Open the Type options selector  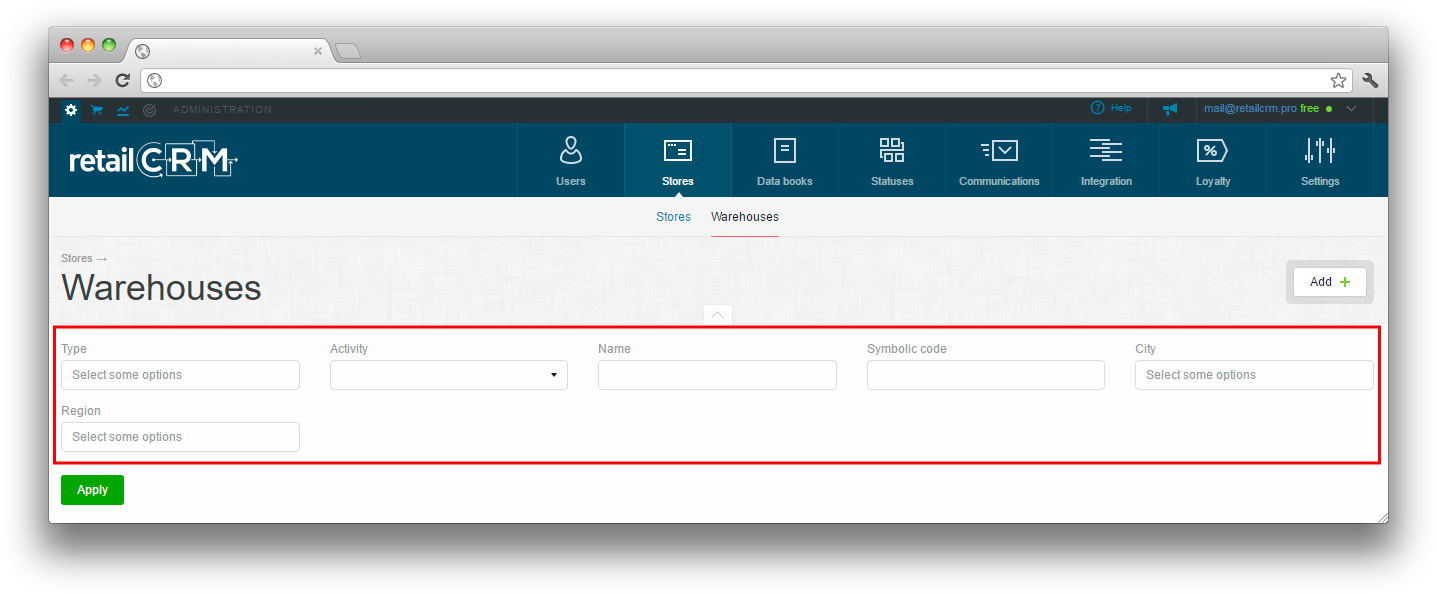180,375
